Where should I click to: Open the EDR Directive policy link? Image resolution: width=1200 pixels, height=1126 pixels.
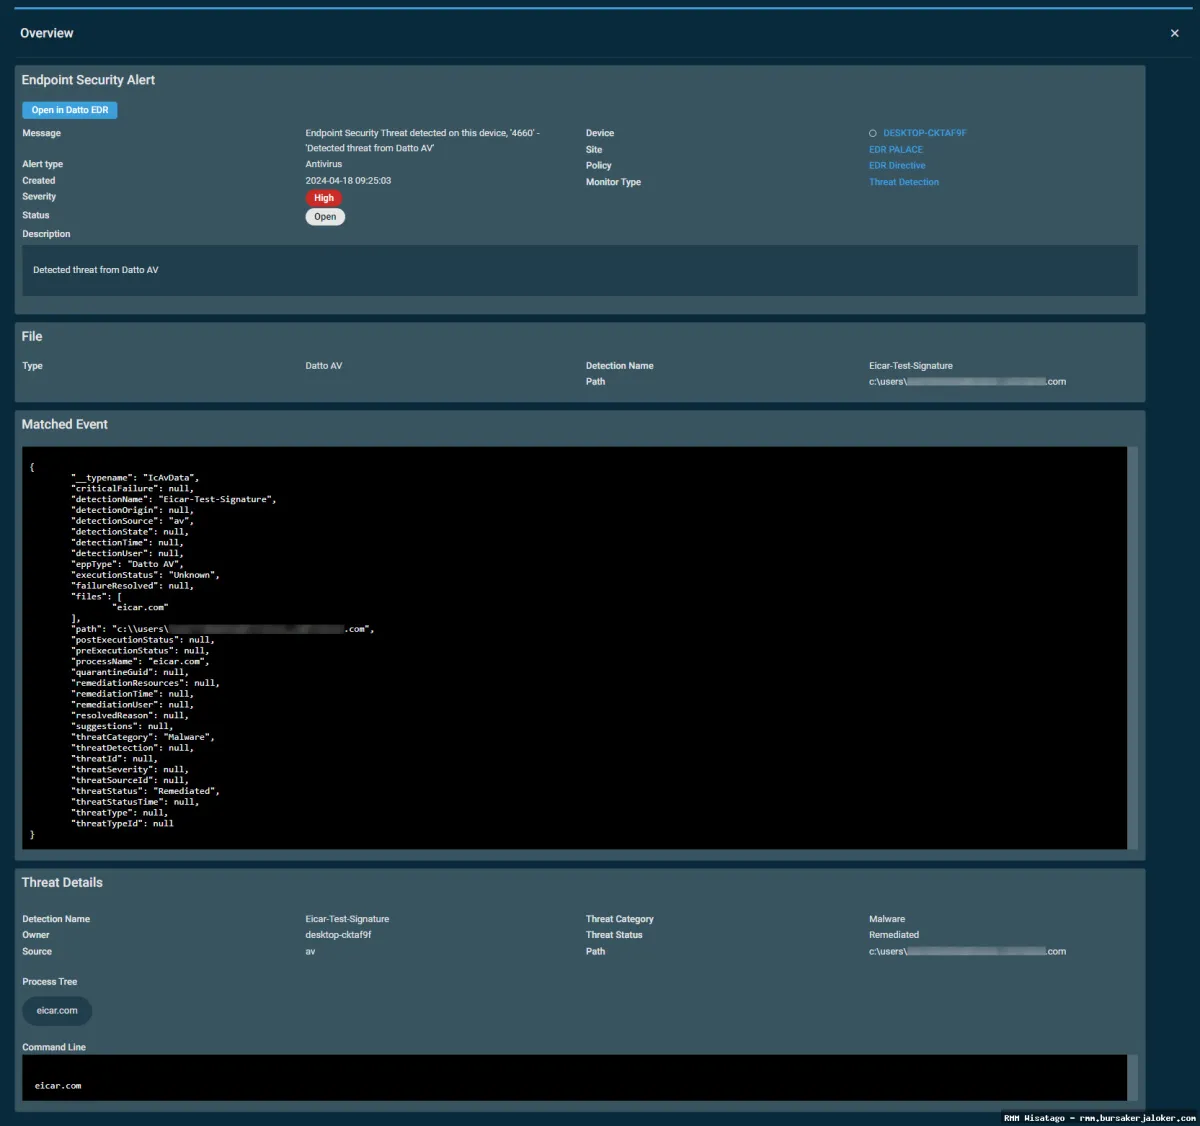click(897, 166)
